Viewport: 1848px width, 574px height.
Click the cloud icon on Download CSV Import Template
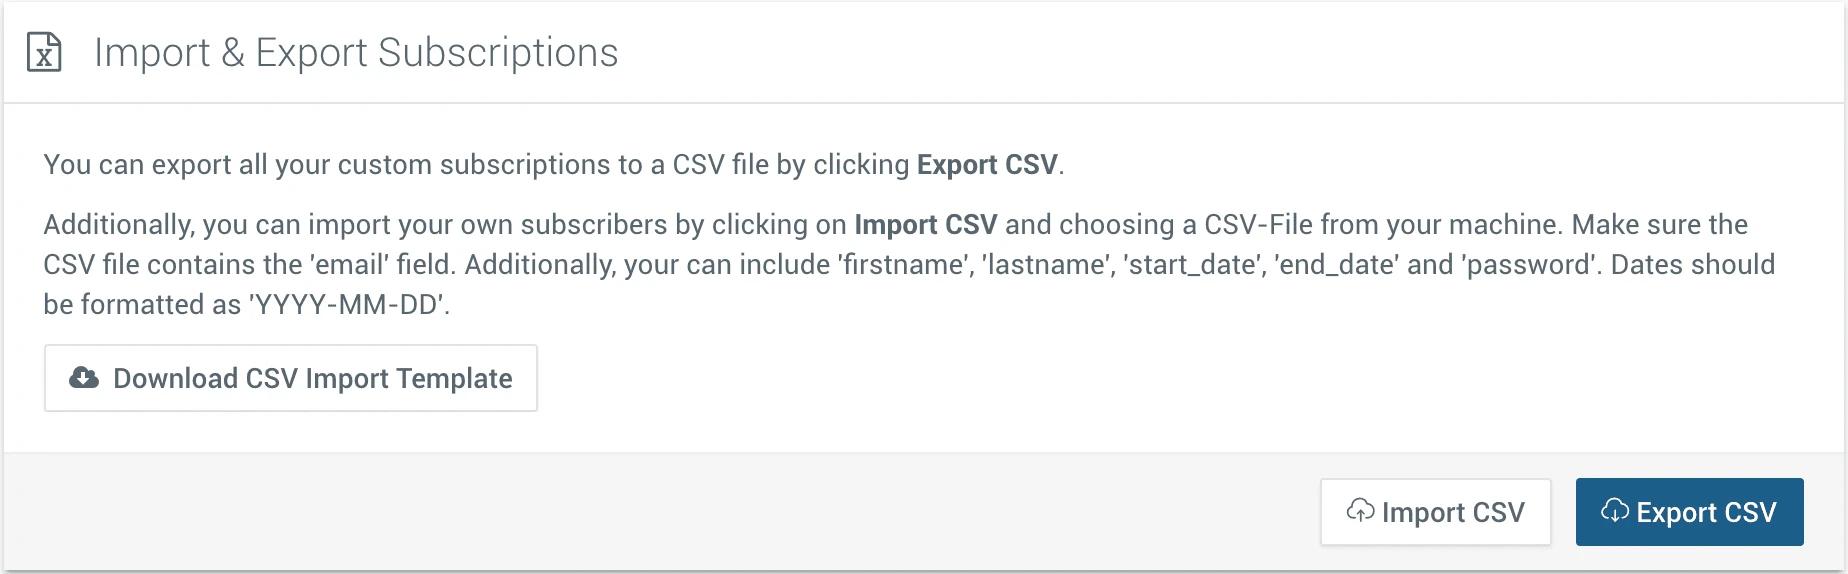point(84,378)
